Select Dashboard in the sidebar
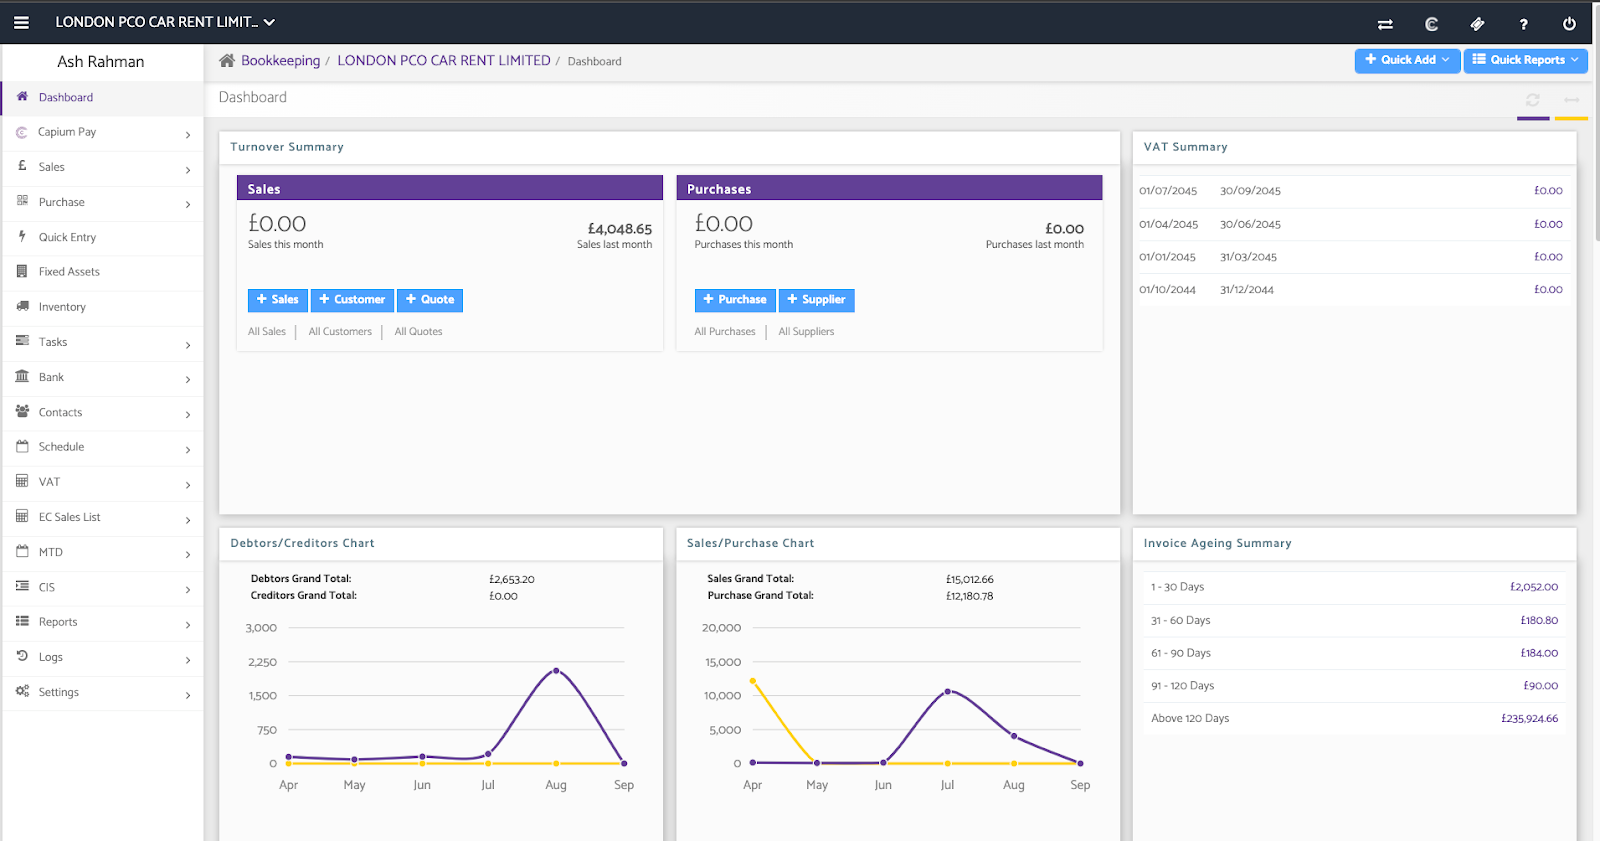This screenshot has width=1600, height=841. pos(103,98)
